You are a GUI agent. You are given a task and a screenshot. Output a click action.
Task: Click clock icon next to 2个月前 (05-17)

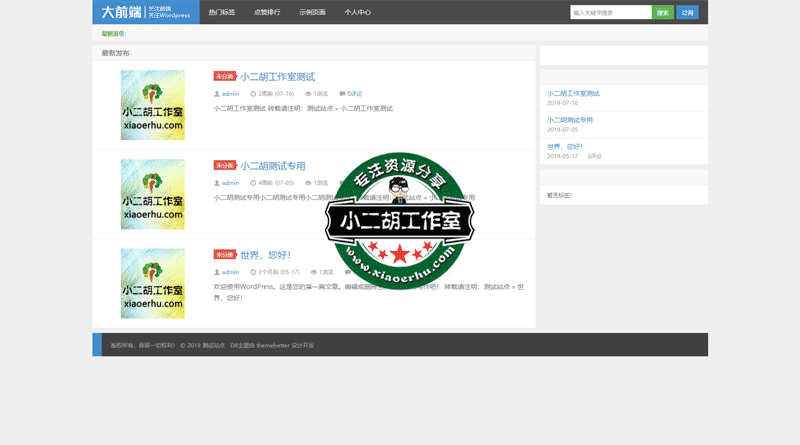pos(253,272)
